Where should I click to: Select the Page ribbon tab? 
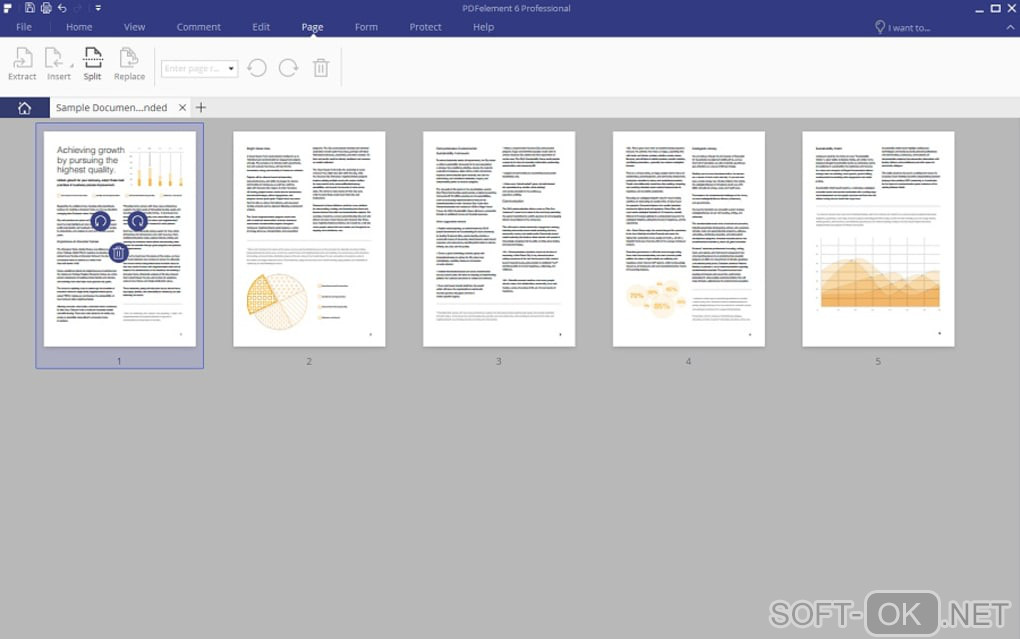click(x=312, y=27)
